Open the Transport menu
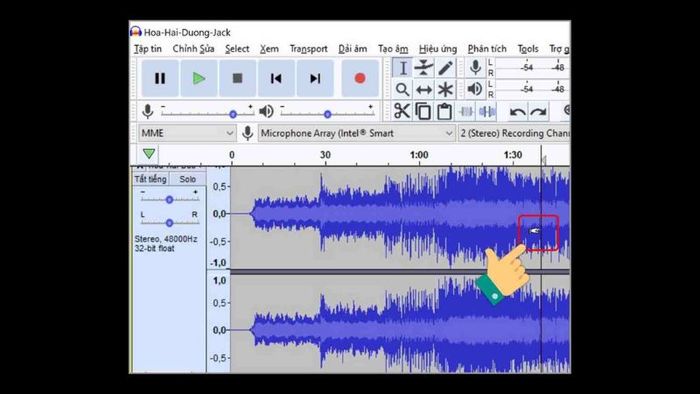This screenshot has width=700, height=394. point(308,49)
